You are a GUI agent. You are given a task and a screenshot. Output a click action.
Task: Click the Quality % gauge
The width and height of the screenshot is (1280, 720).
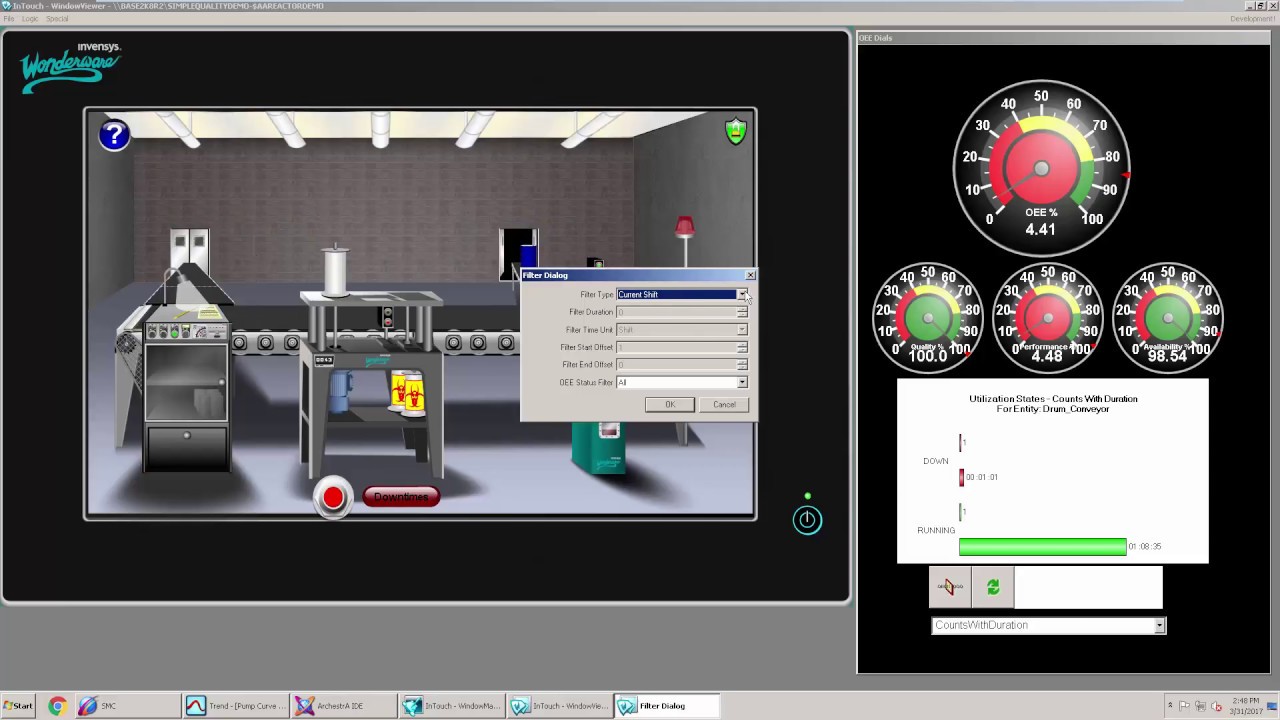pos(928,318)
